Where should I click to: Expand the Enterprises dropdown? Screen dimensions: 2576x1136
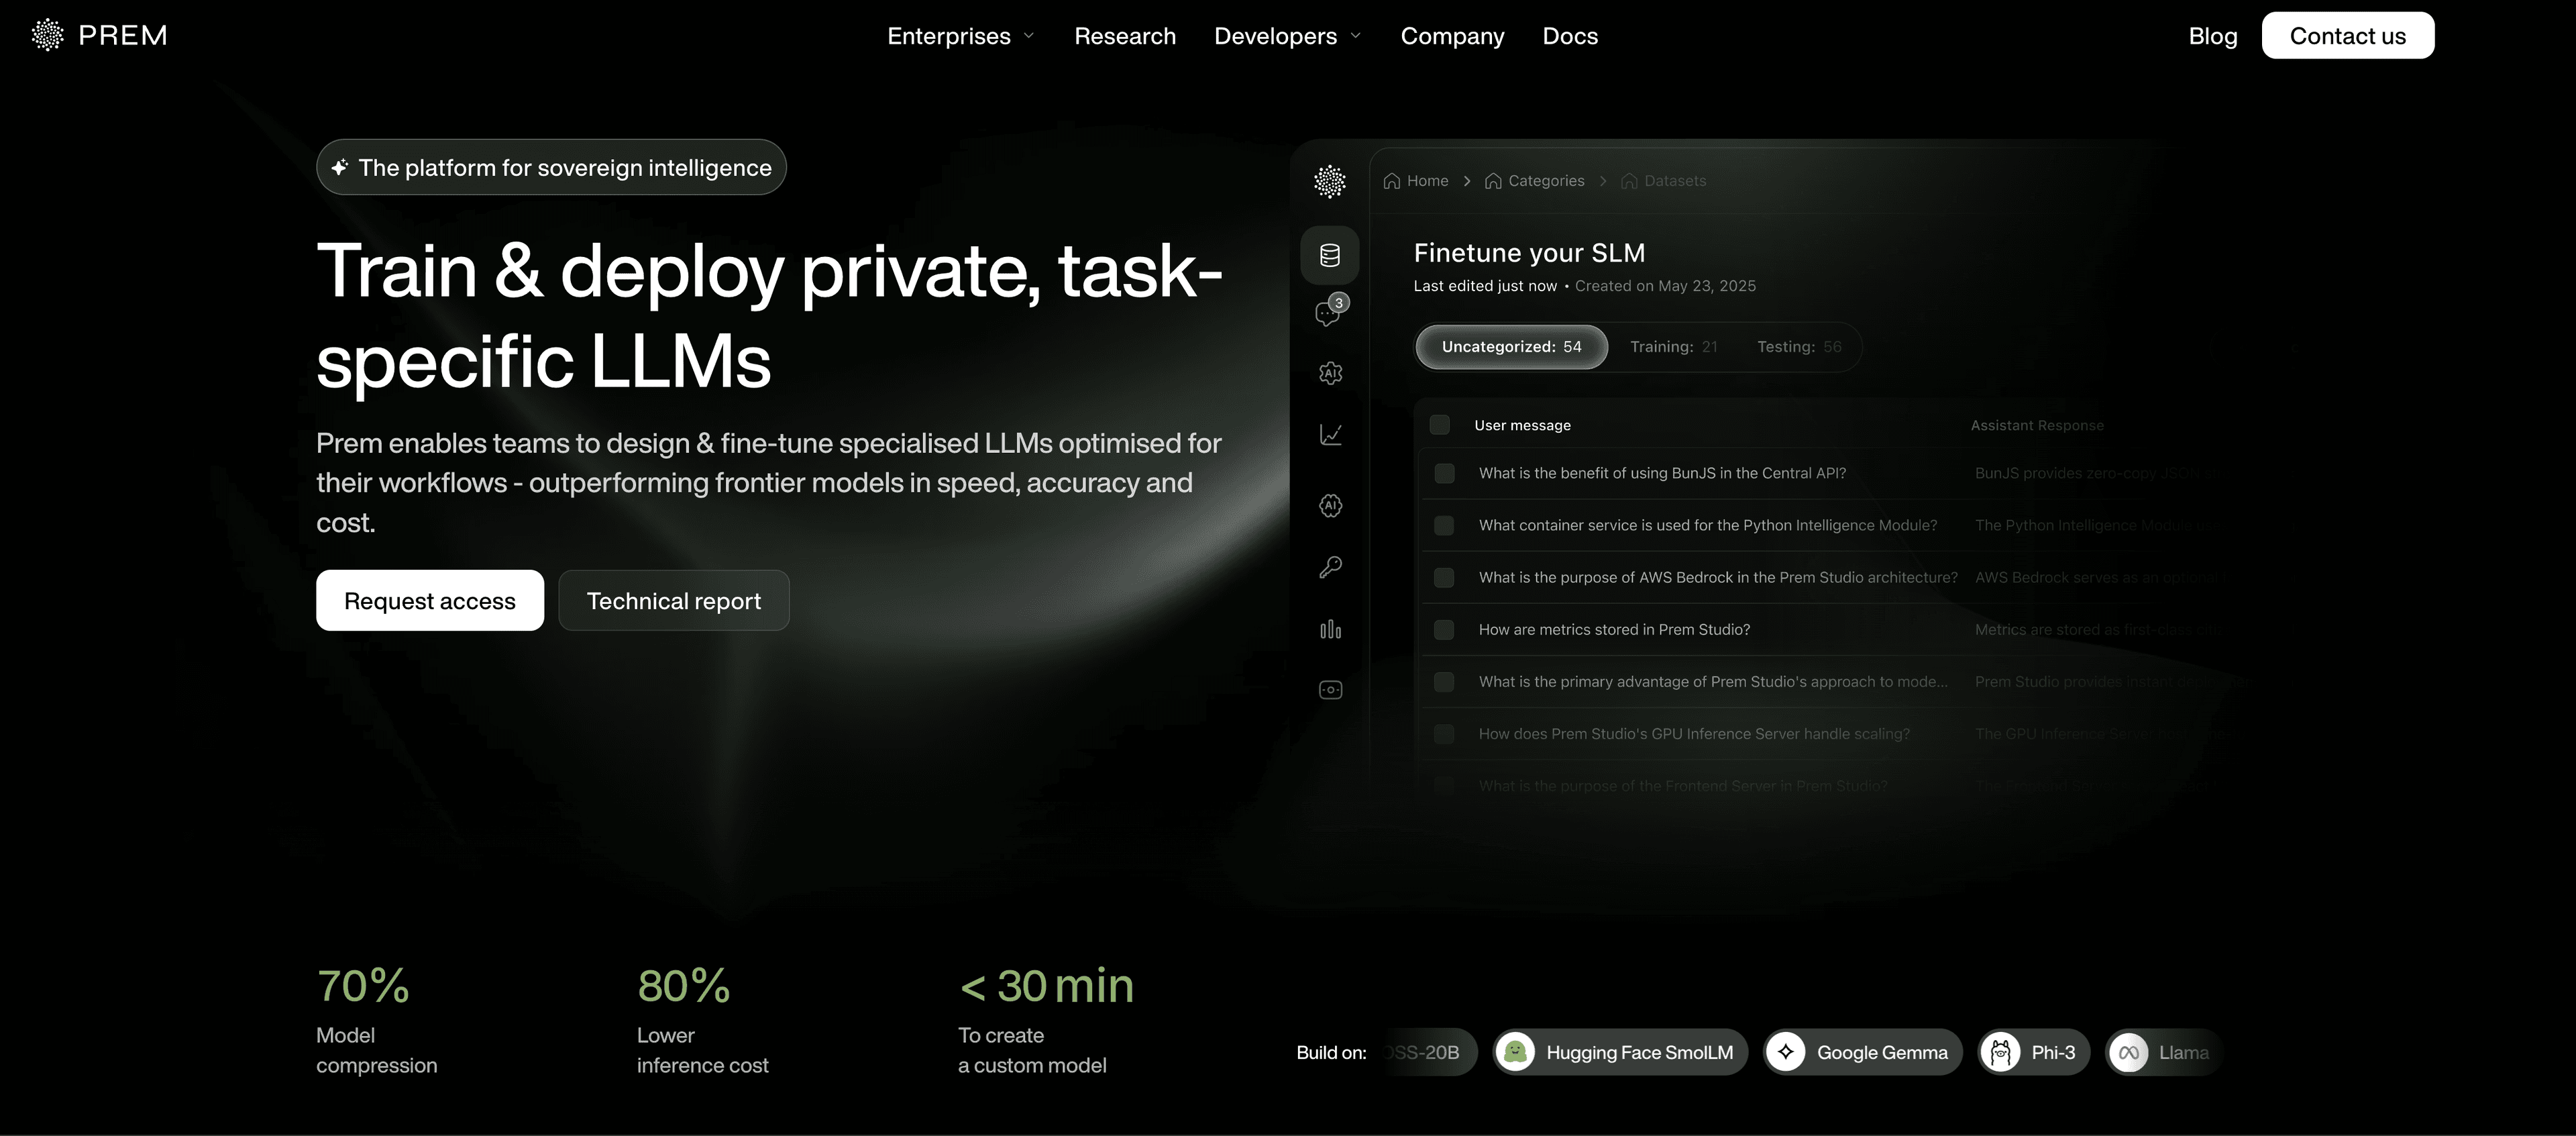coord(959,35)
